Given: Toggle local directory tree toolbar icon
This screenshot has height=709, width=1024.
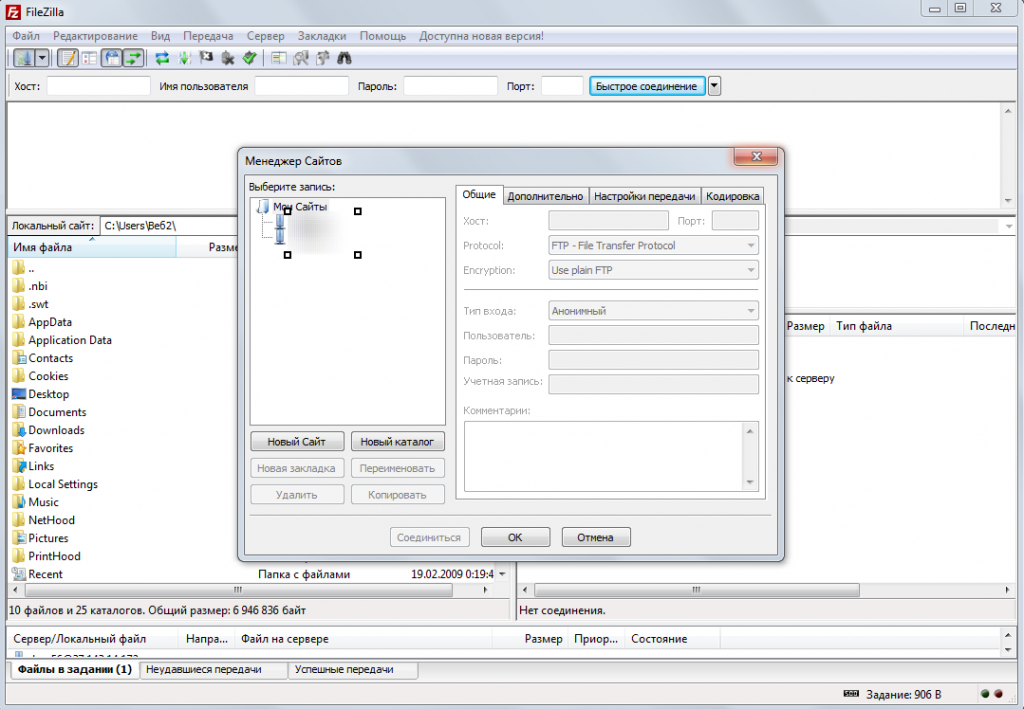Looking at the screenshot, I should (89, 58).
